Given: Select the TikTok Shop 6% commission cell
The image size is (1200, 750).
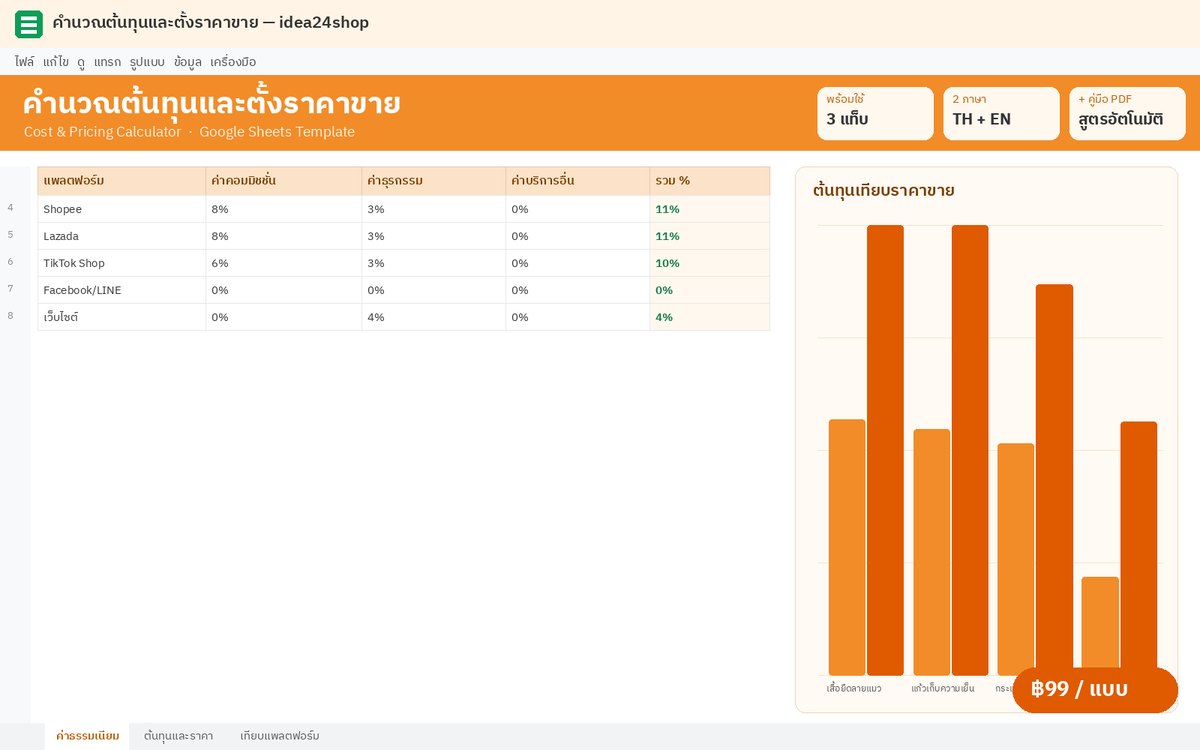Looking at the screenshot, I should coord(284,263).
